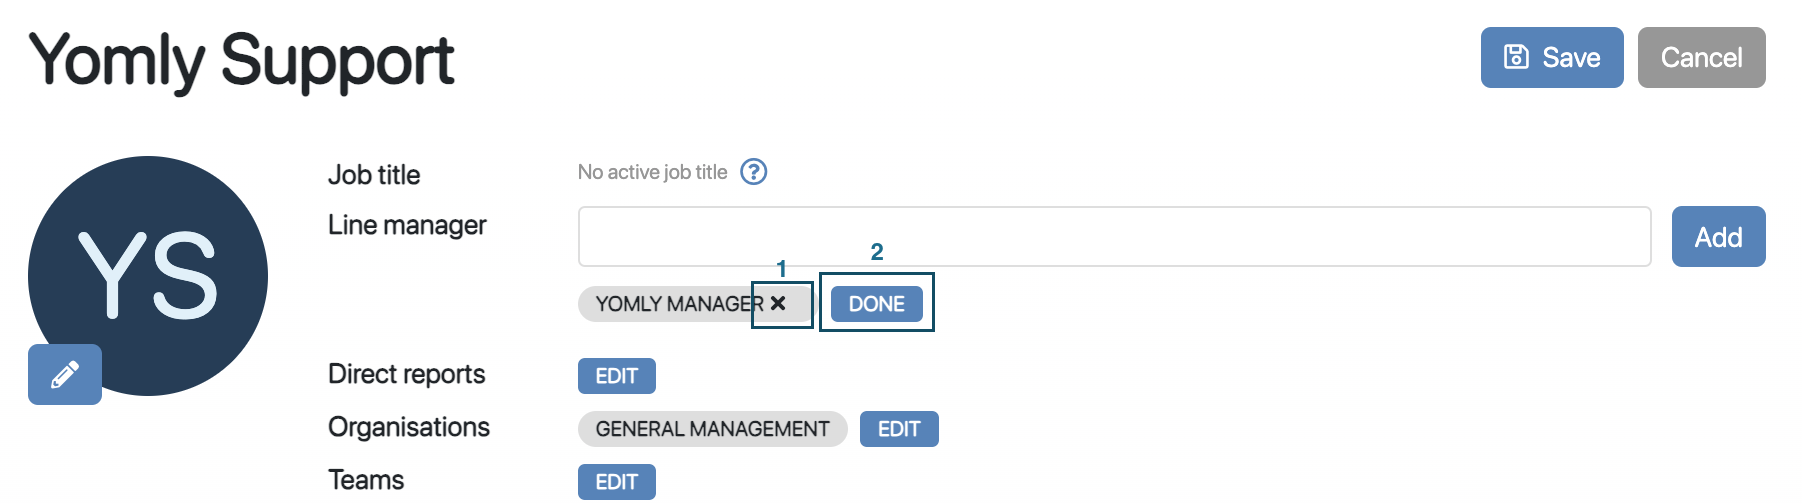Focus the Line manager input field

[1114, 237]
